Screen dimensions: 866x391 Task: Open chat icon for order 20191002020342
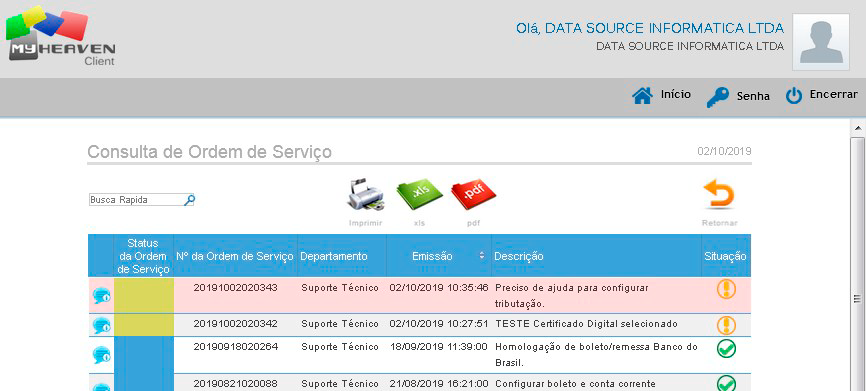coord(102,325)
